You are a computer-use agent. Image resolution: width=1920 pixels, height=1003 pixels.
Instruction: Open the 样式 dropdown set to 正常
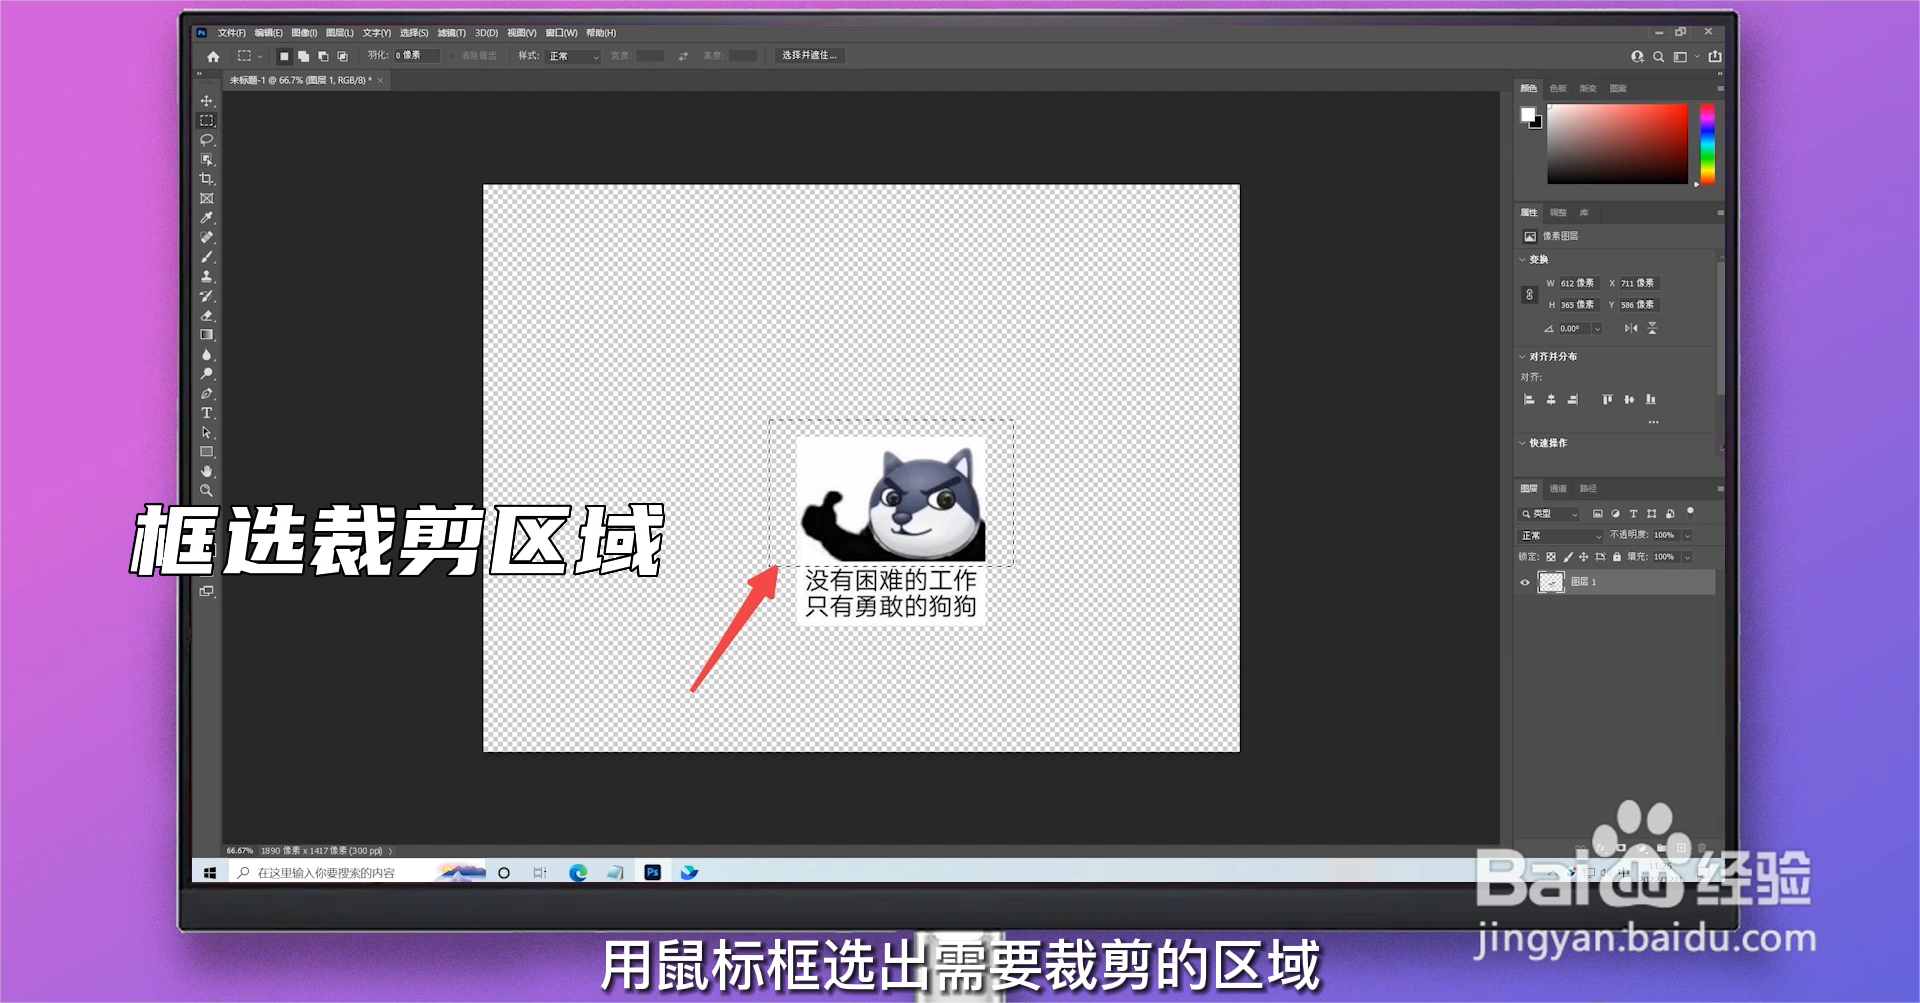[x=574, y=56]
